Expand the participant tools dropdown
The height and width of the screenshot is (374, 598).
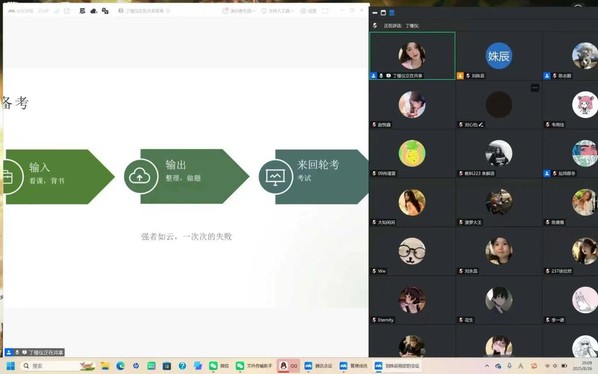277,11
